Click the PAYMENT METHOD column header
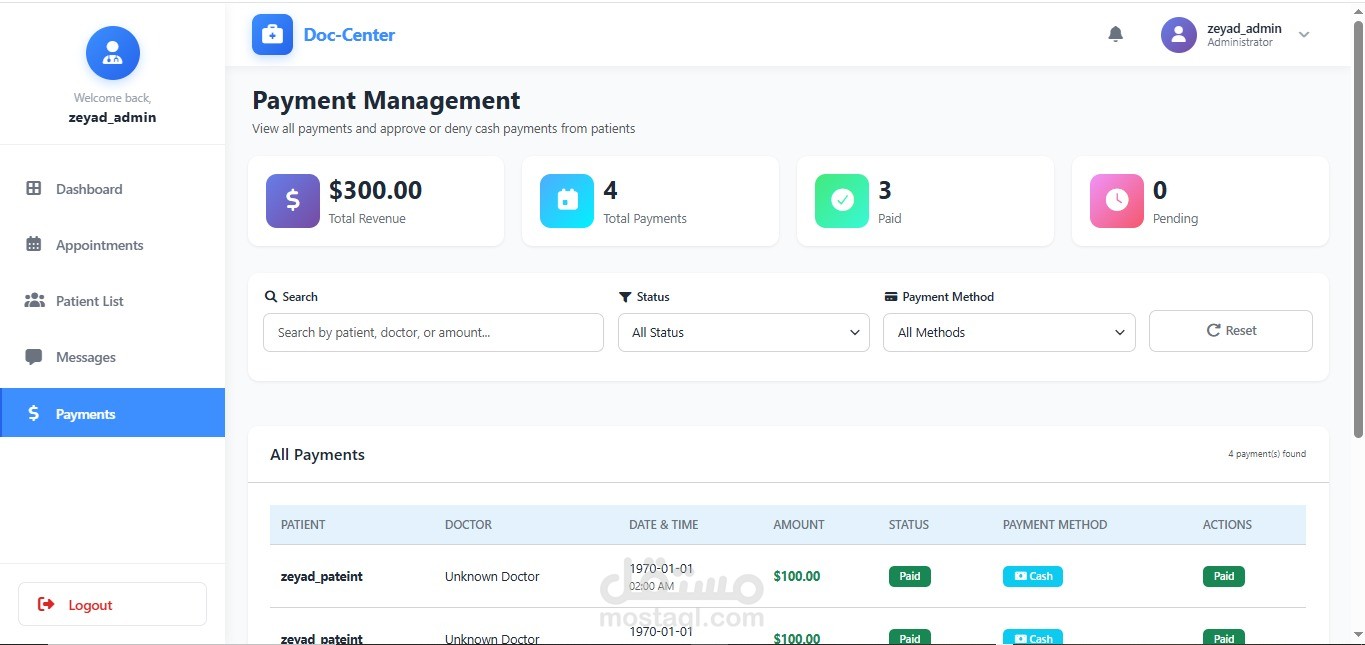 pos(1055,525)
